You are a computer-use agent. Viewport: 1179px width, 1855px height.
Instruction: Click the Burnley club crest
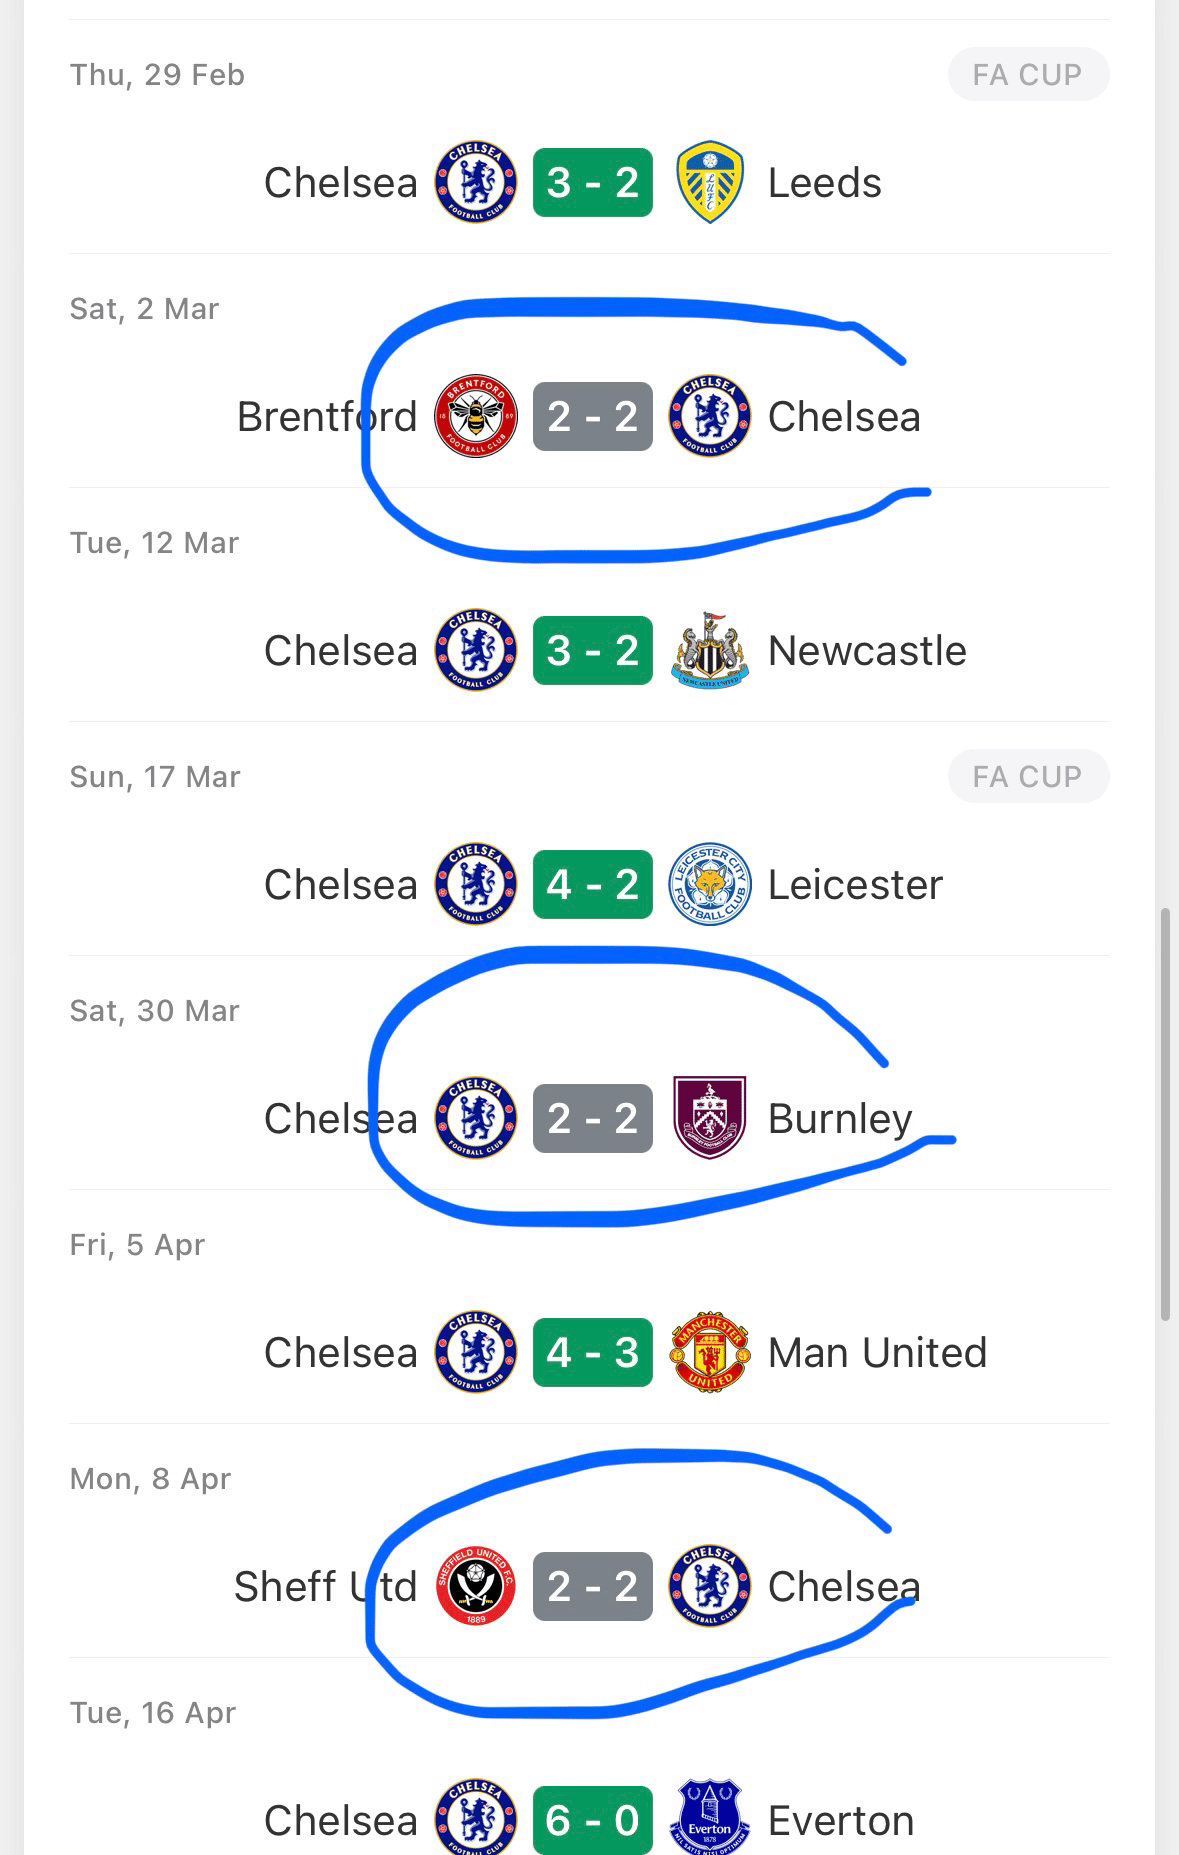pos(709,1118)
